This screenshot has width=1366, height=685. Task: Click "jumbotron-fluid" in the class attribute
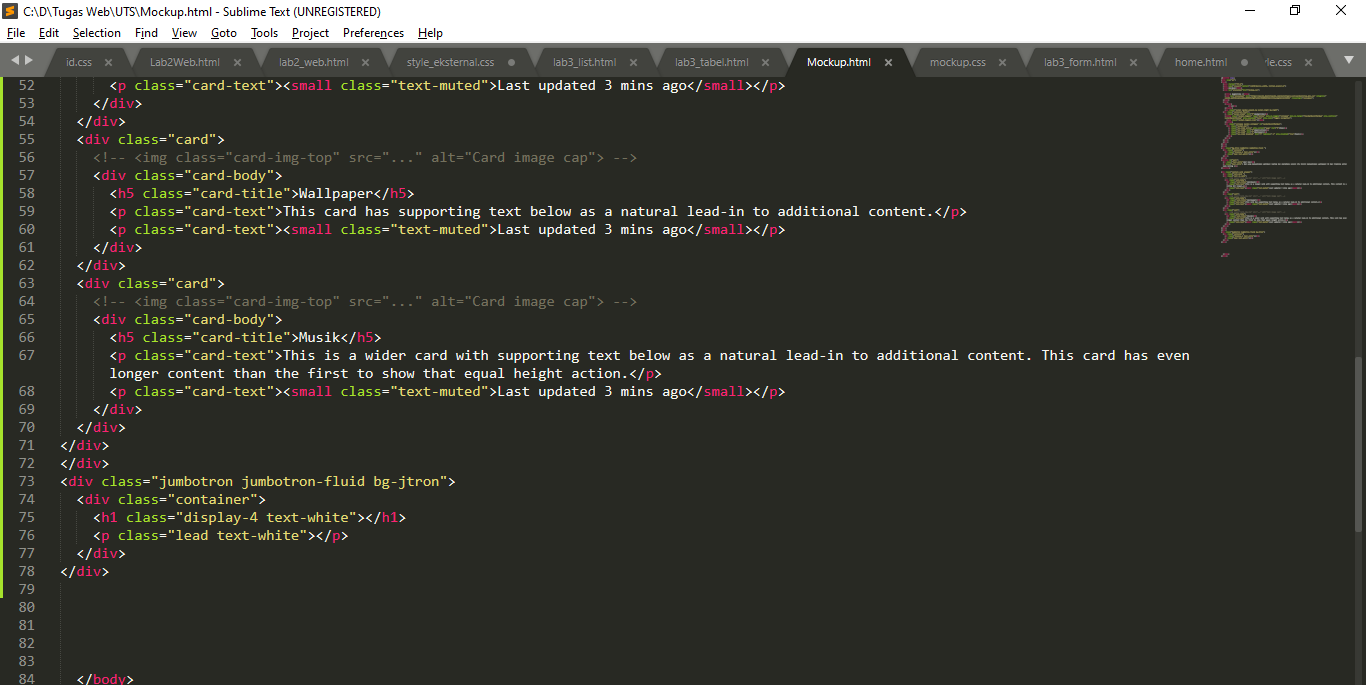click(303, 481)
